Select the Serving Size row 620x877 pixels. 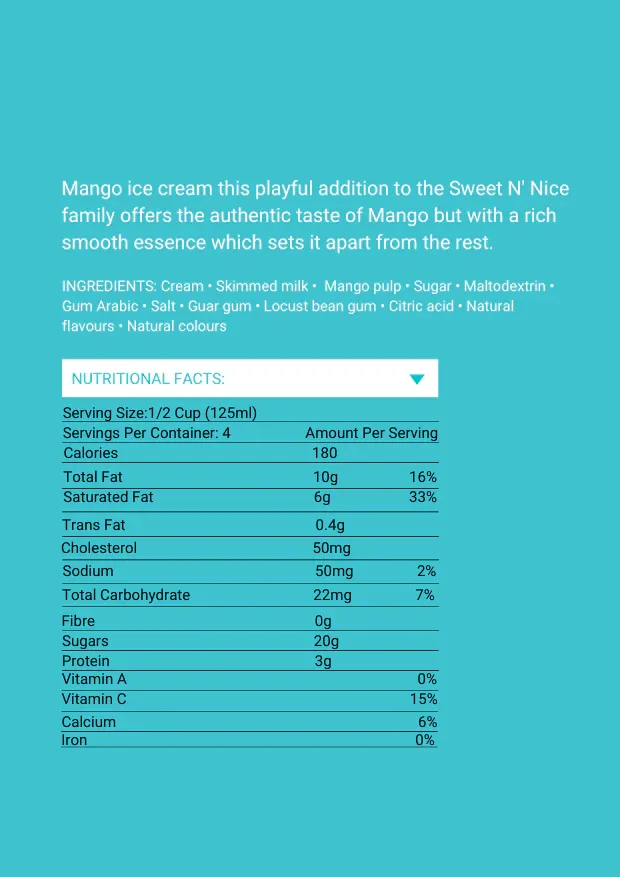click(250, 413)
